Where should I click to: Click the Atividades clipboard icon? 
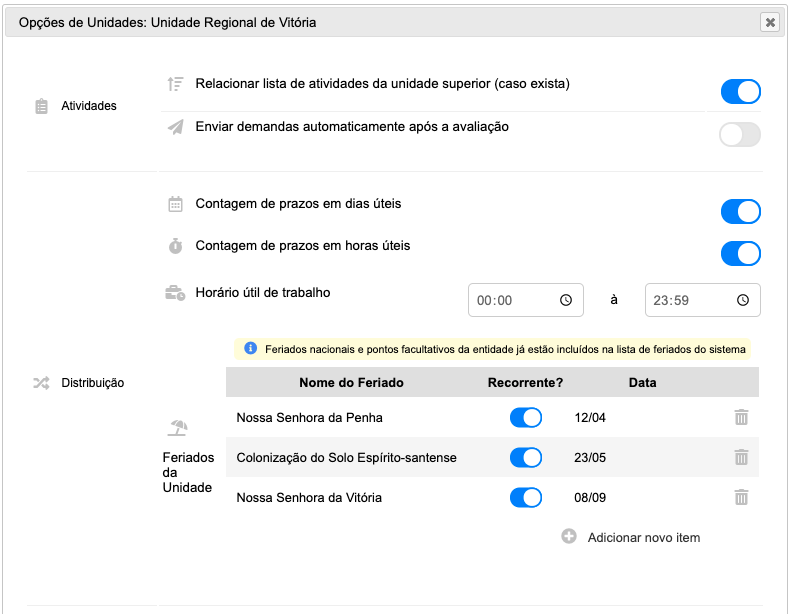pyautogui.click(x=41, y=106)
